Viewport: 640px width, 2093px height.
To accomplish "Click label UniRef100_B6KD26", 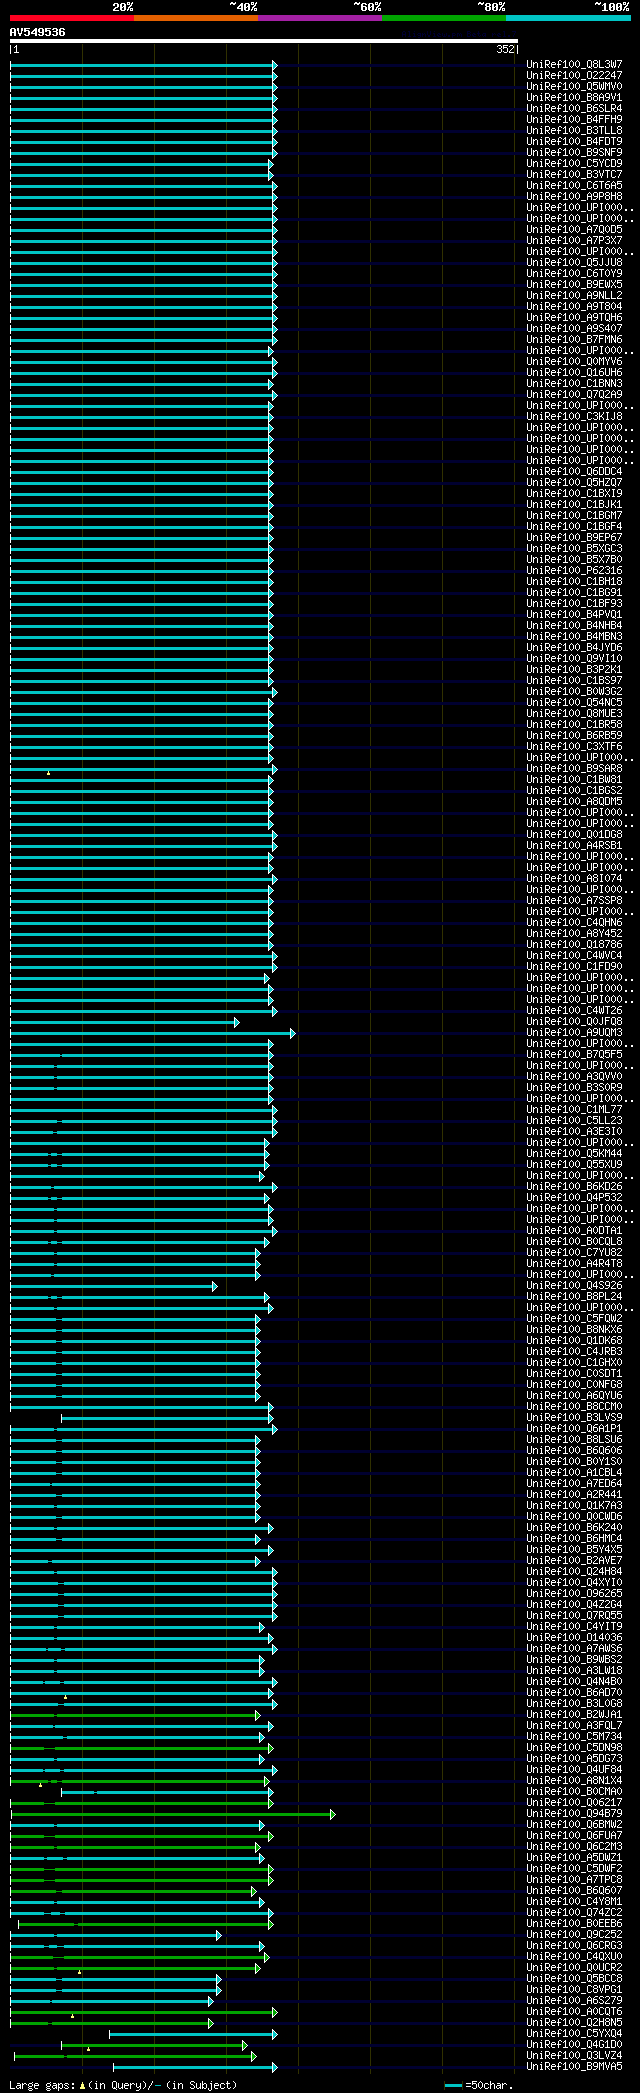I will tap(574, 1186).
